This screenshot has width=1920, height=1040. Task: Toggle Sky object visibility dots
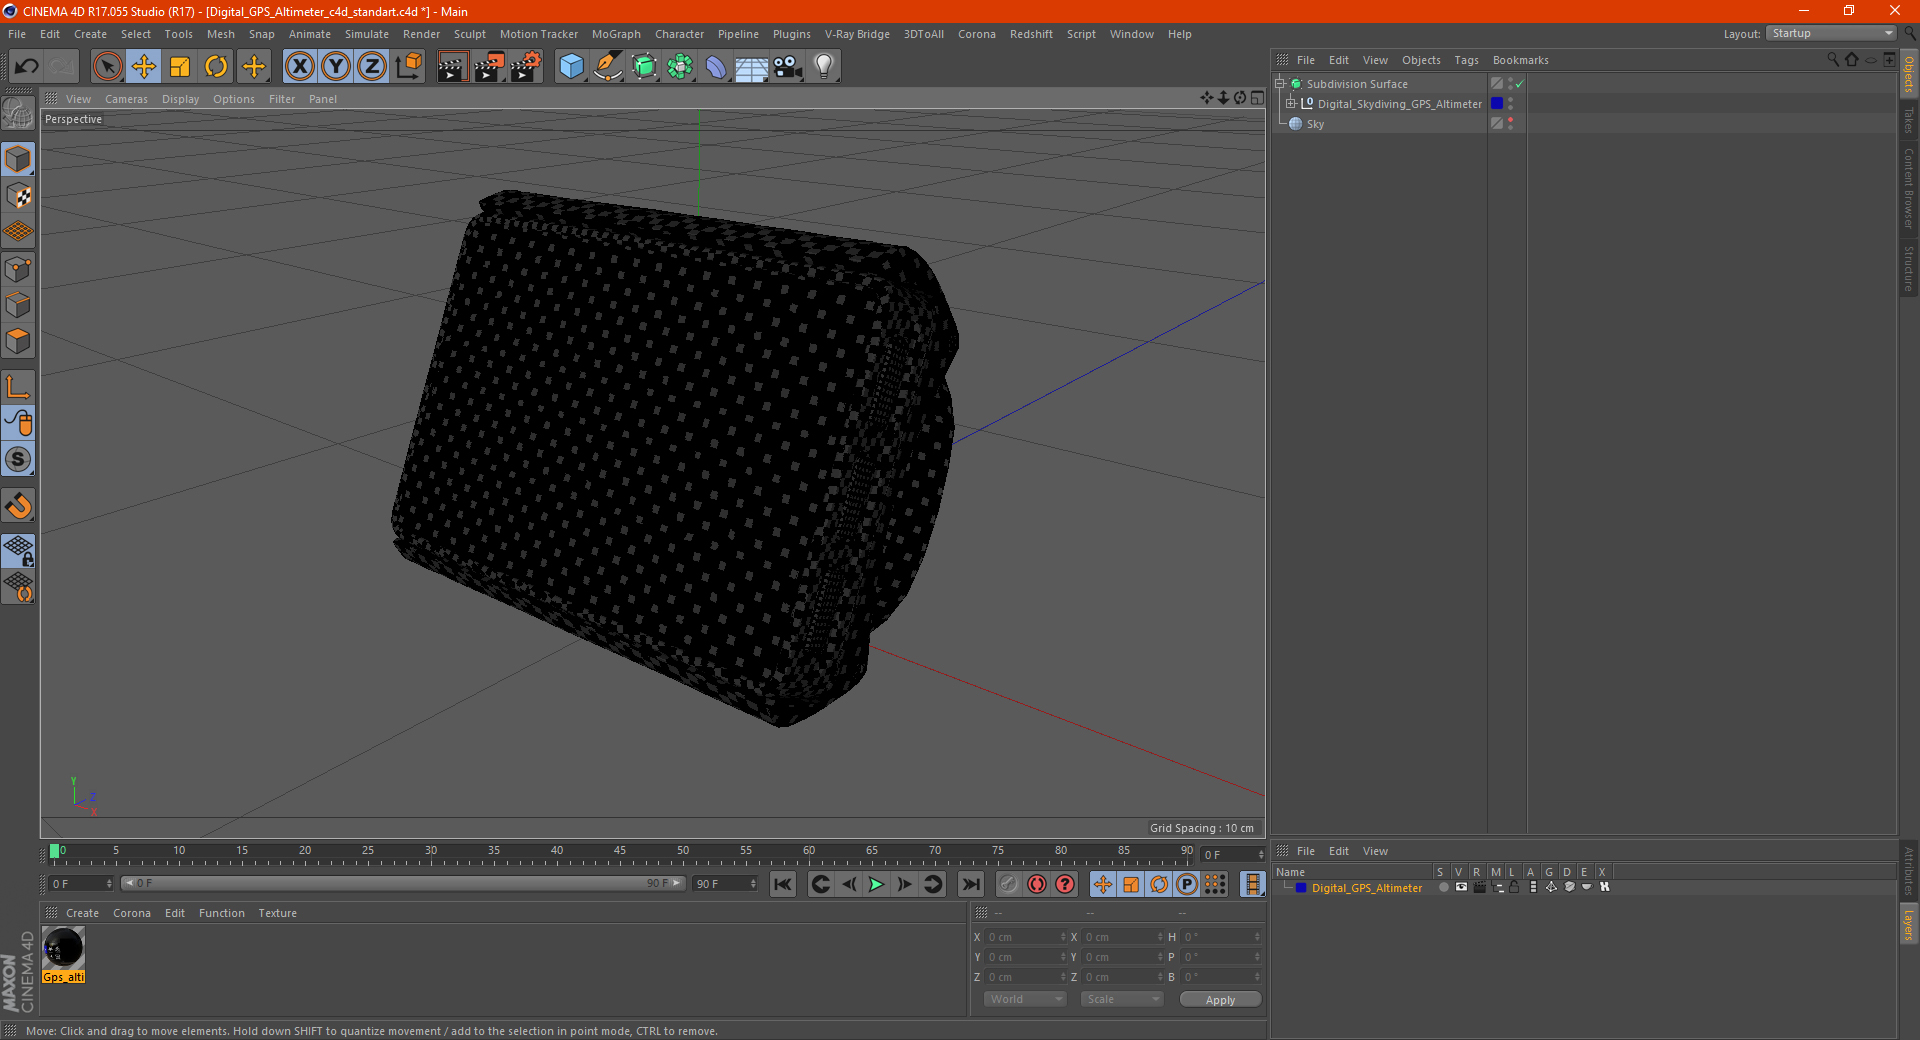click(1510, 123)
